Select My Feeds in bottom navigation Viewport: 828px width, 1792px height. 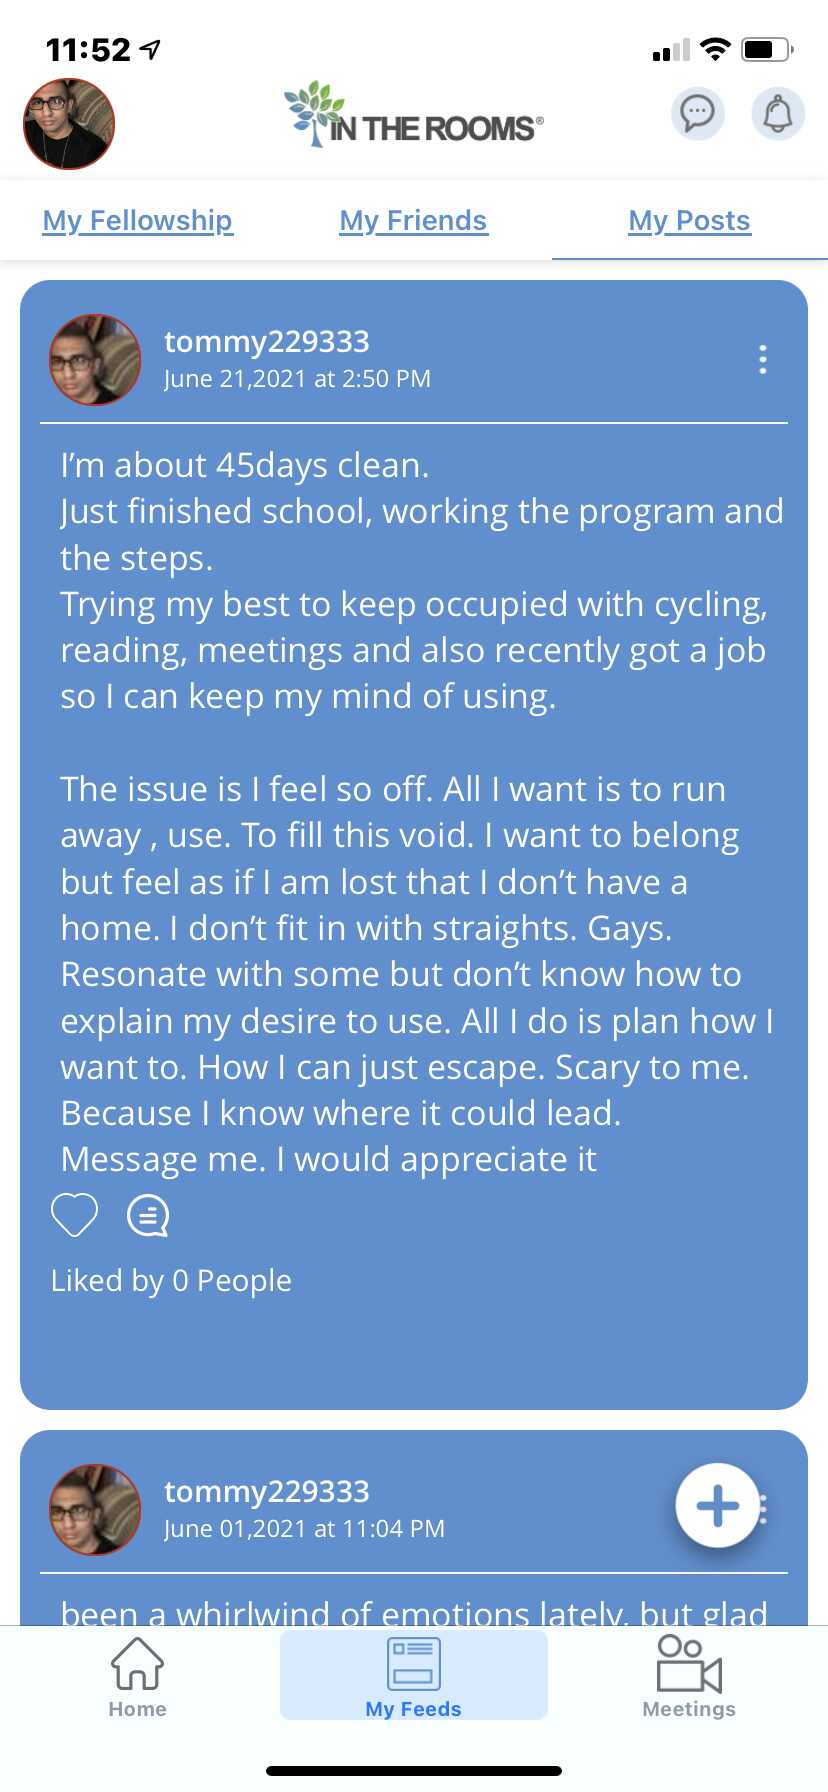point(414,1677)
